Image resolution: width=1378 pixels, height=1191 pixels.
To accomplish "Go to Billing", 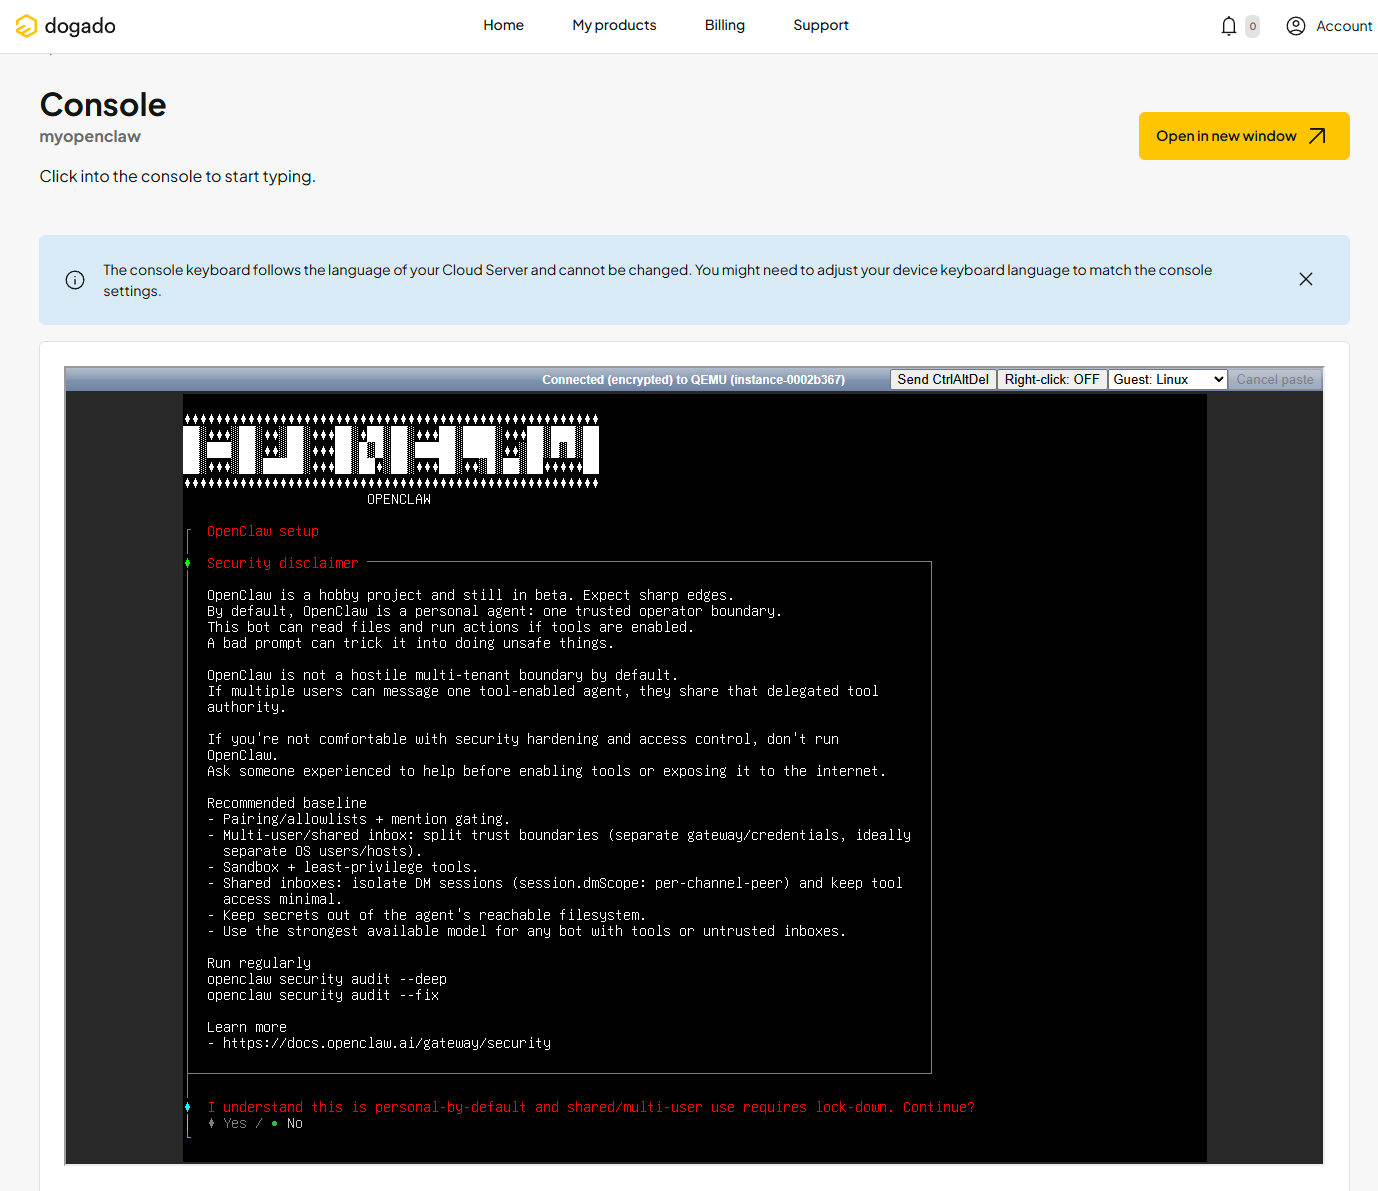I will pos(725,25).
